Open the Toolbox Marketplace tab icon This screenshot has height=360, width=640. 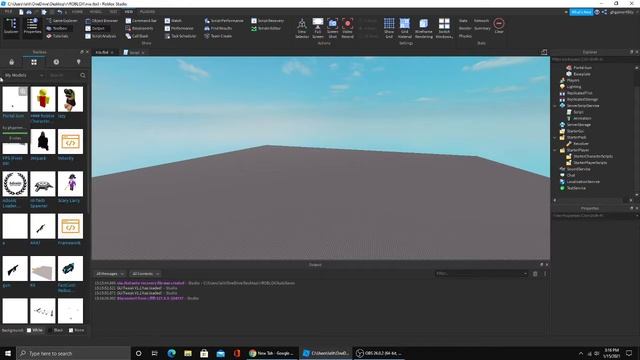click(x=11, y=62)
